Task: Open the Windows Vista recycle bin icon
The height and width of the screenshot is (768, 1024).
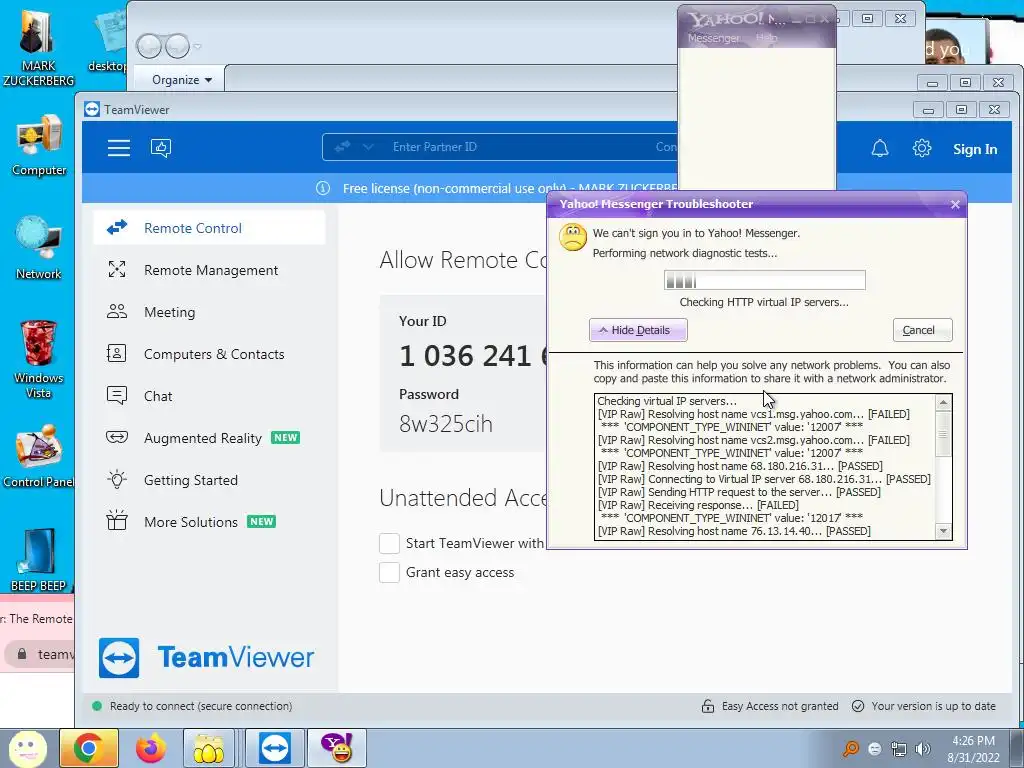Action: (39, 359)
